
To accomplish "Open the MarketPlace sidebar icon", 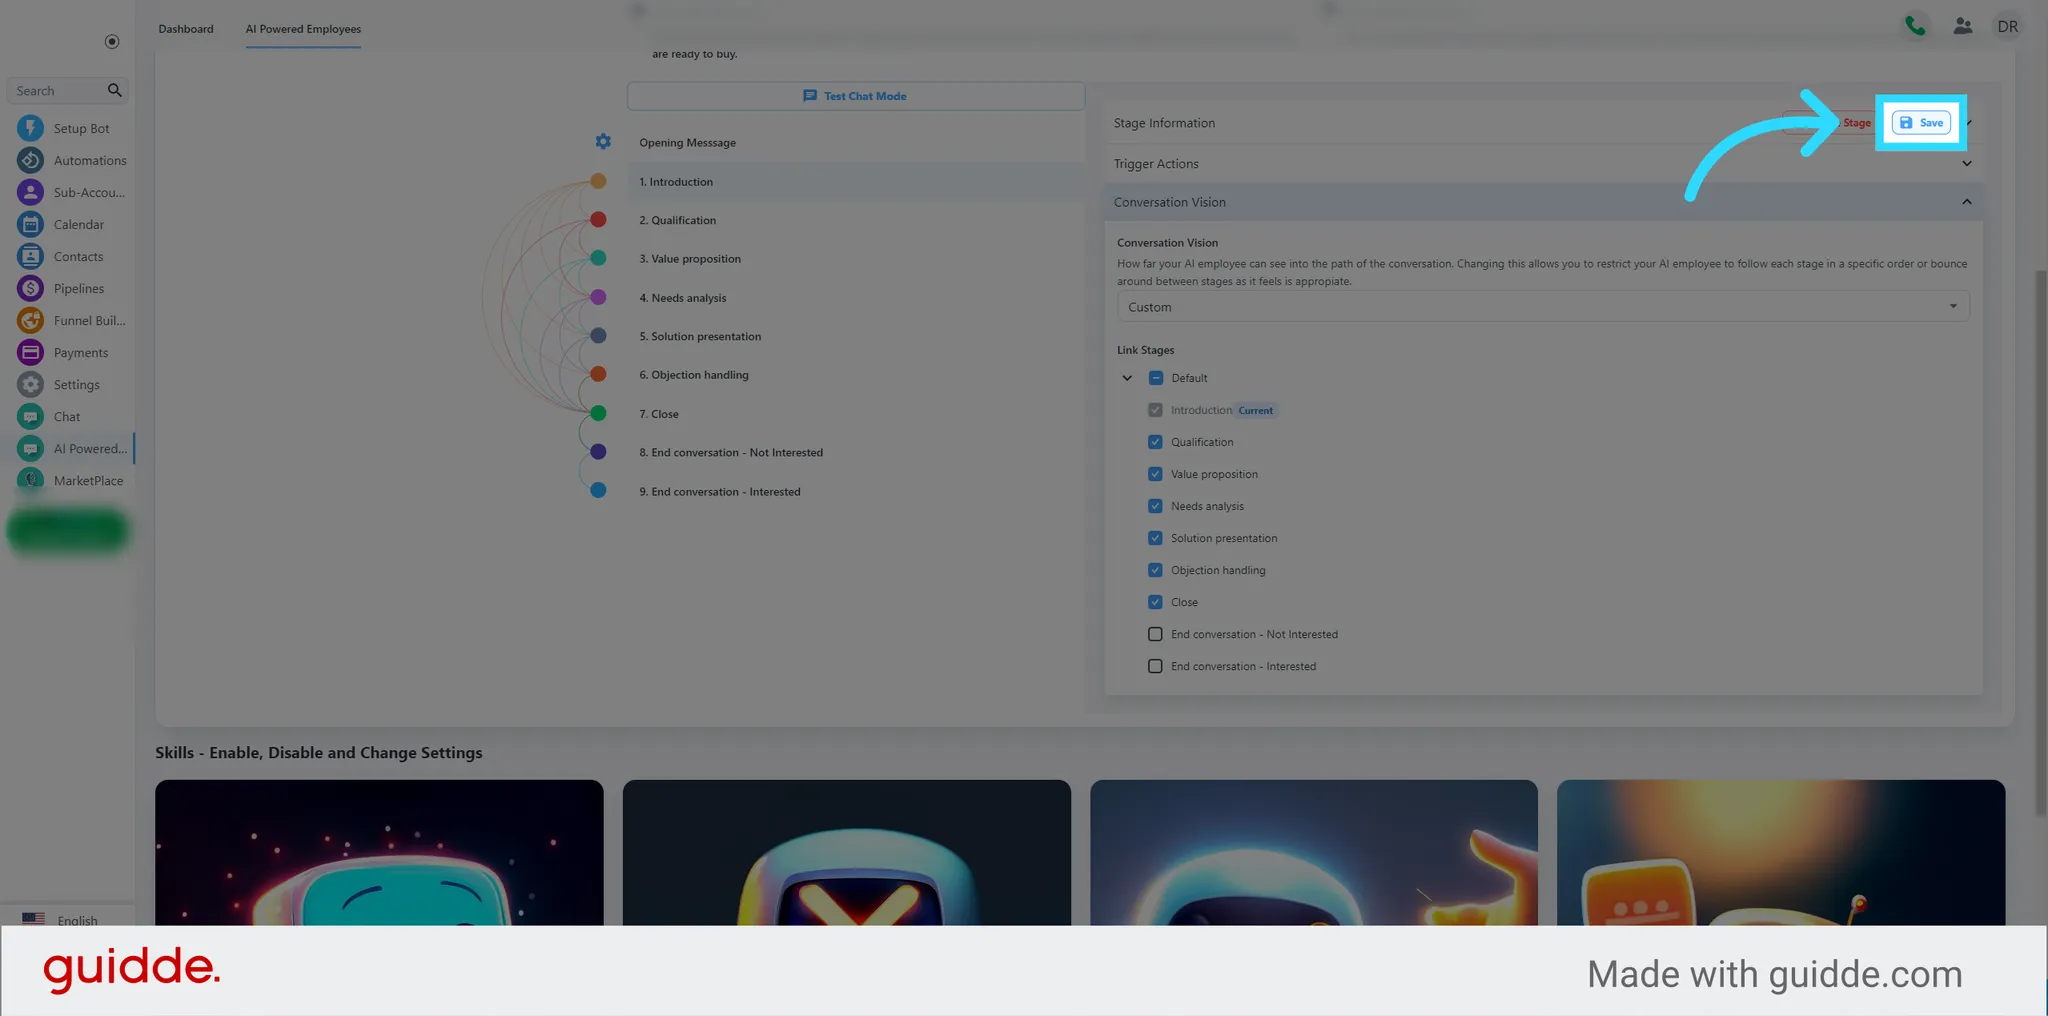I will 30,480.
